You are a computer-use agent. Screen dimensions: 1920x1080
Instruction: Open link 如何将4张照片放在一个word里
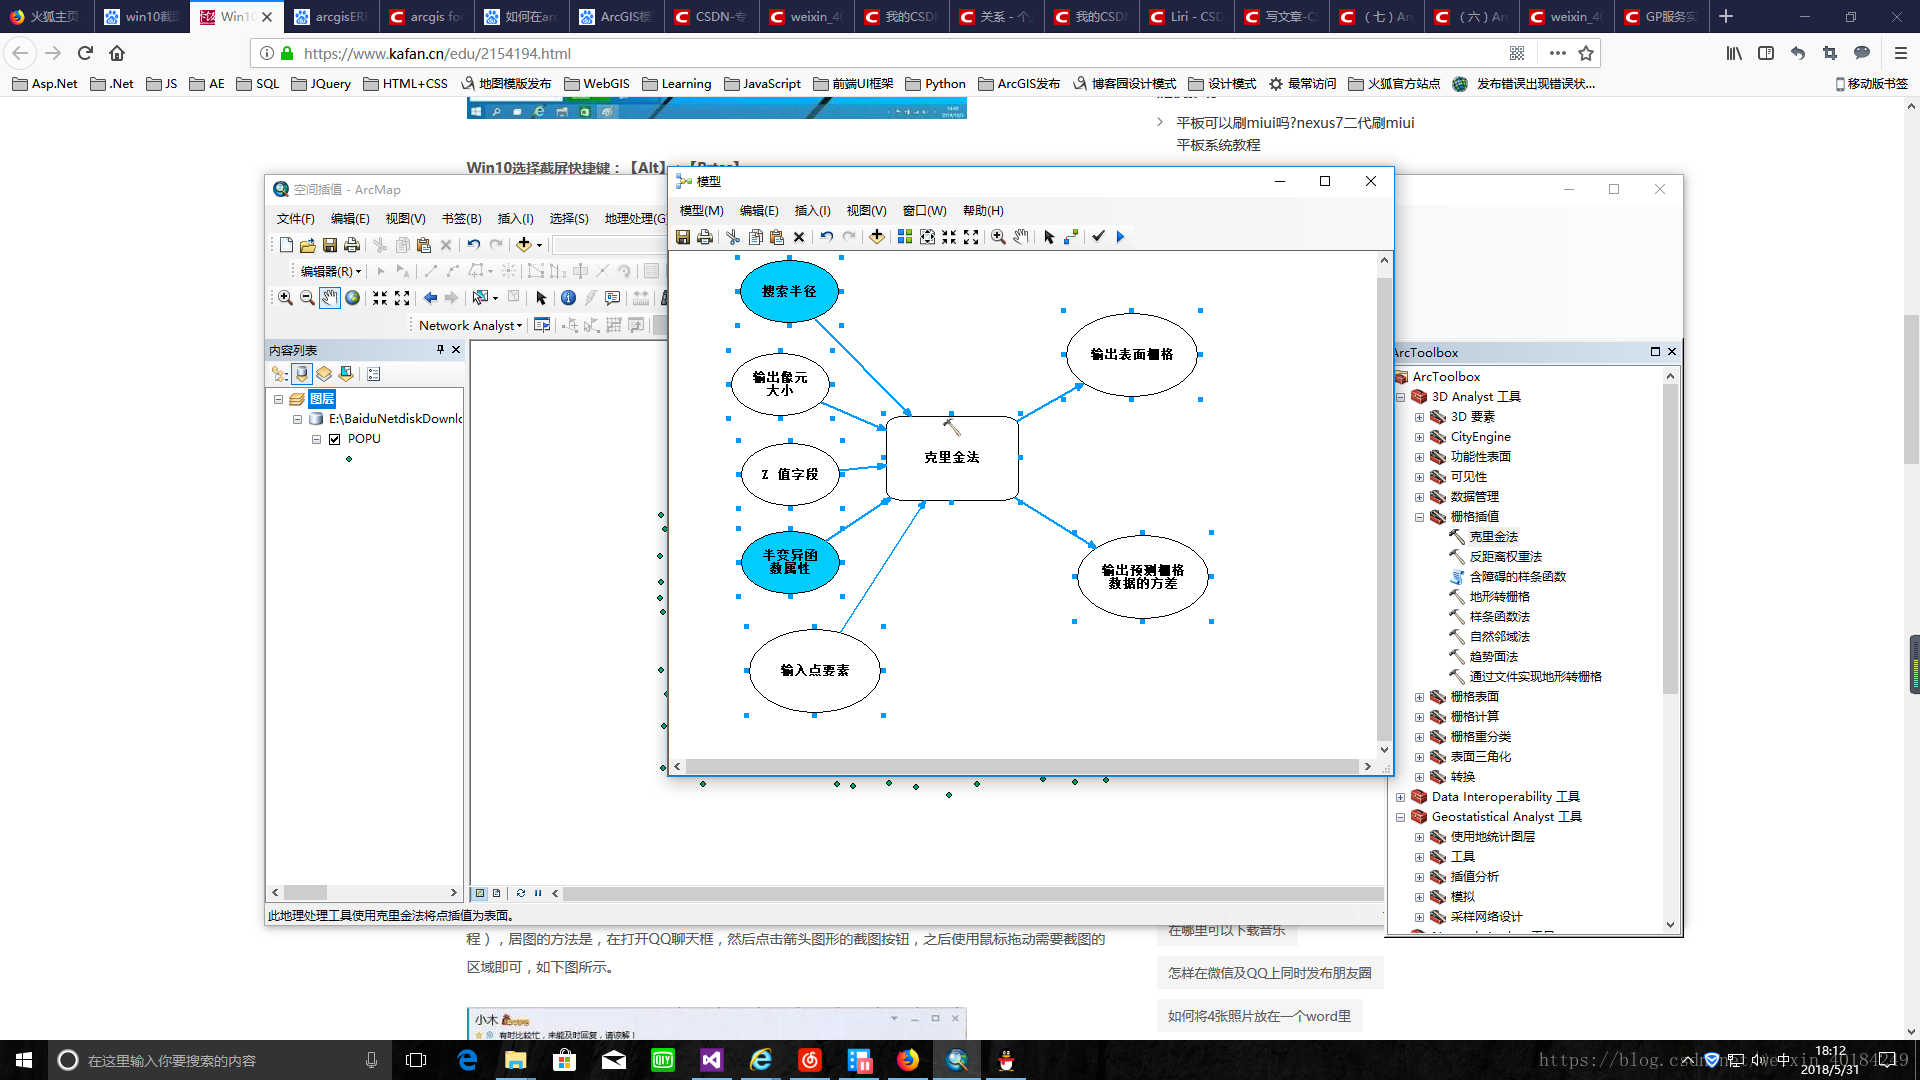[1259, 1016]
